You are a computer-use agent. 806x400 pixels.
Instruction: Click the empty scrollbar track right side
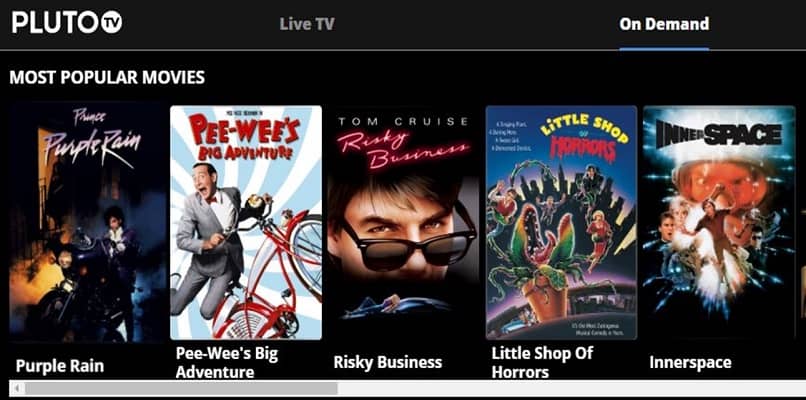(x=571, y=388)
